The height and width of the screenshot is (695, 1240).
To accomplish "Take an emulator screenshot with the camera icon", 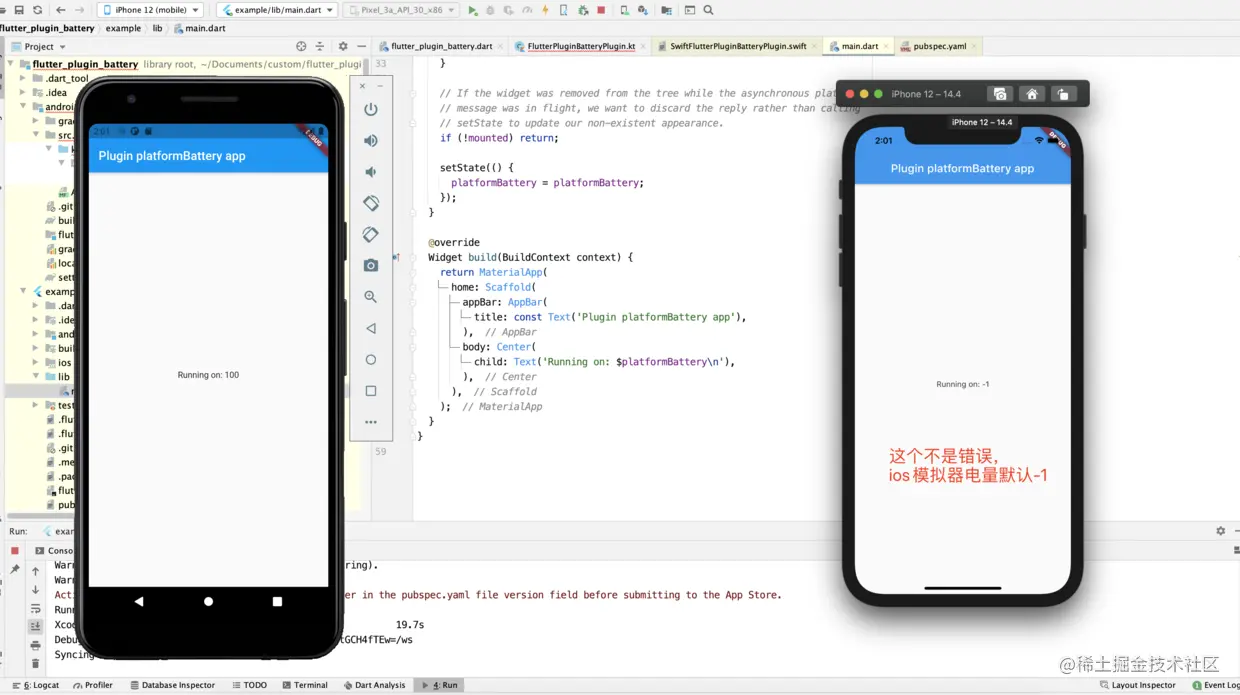I will pos(371,265).
